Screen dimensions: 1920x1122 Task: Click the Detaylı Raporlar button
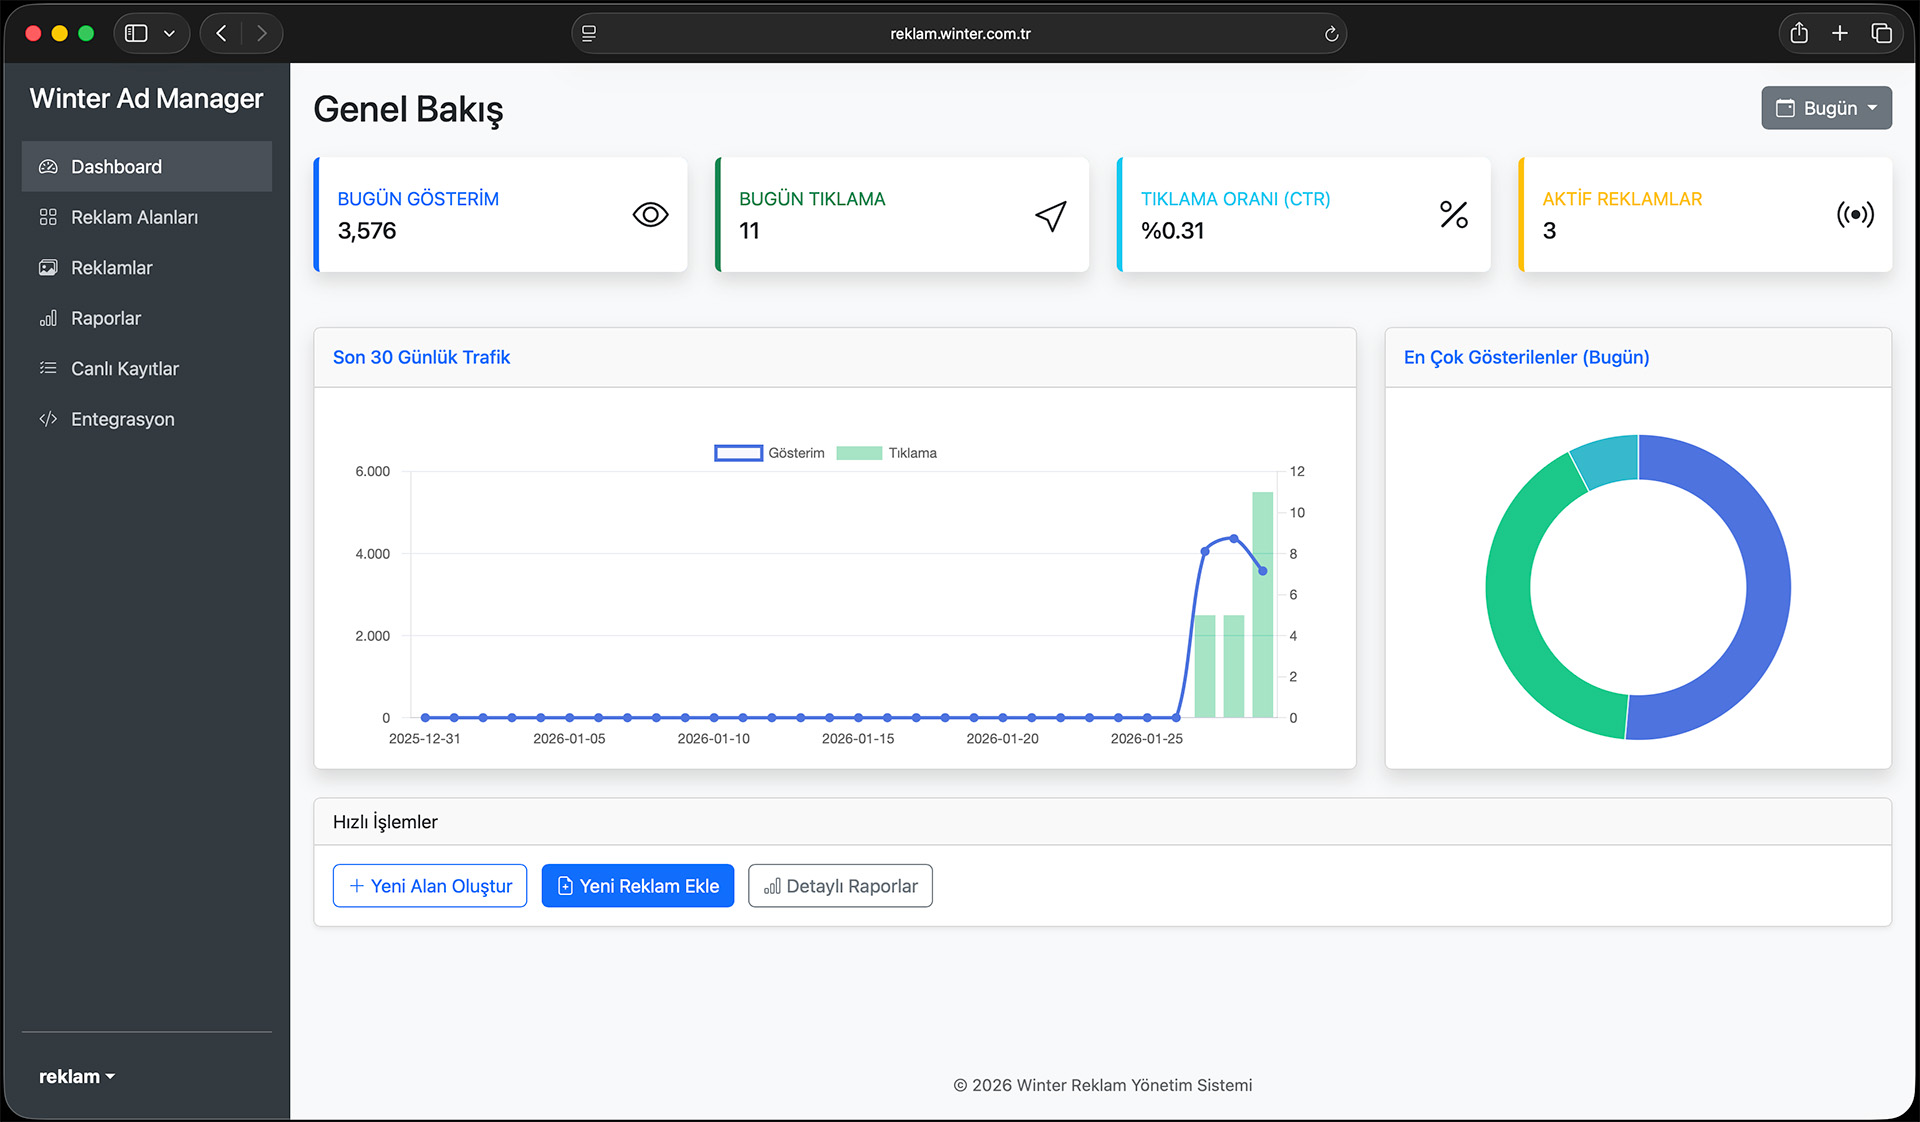(x=840, y=886)
